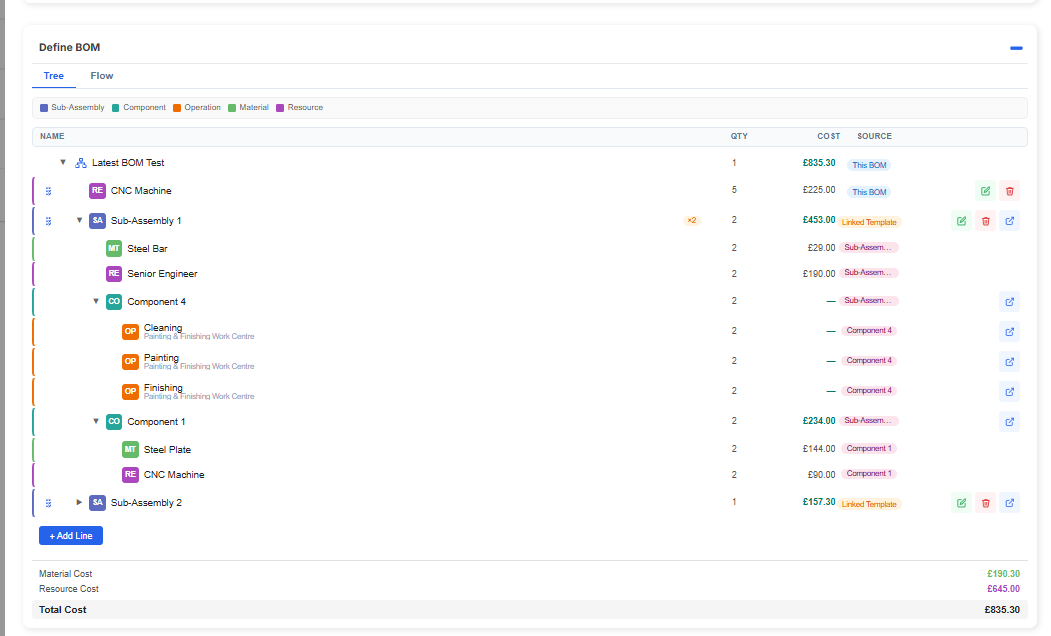The width and height of the screenshot is (1051, 636).
Task: Switch to the Flow tab
Action: pyautogui.click(x=102, y=76)
